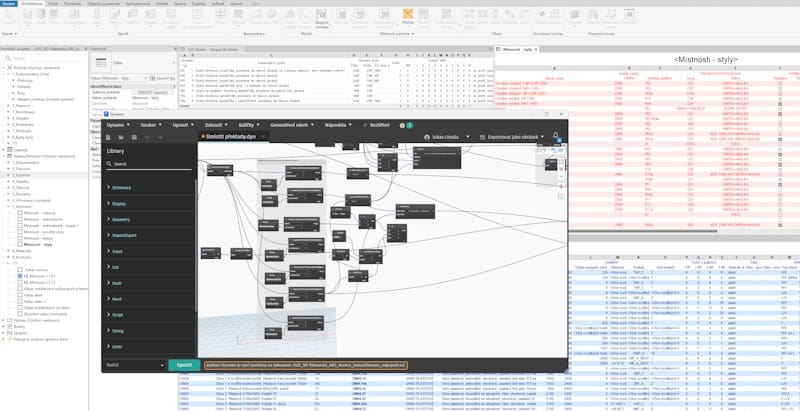Click the Open file icon in Dynamo toolbar
Screen dimensions: 800x411
(121, 137)
